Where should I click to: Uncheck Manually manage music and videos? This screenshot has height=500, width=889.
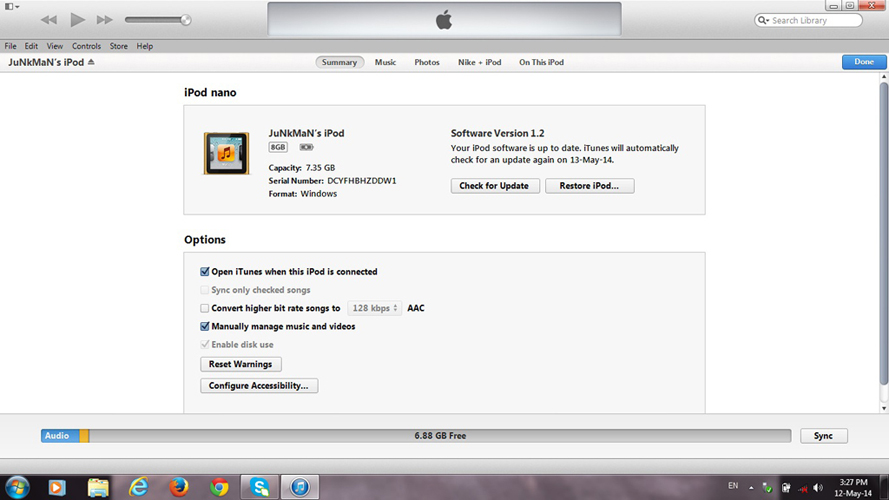205,327
